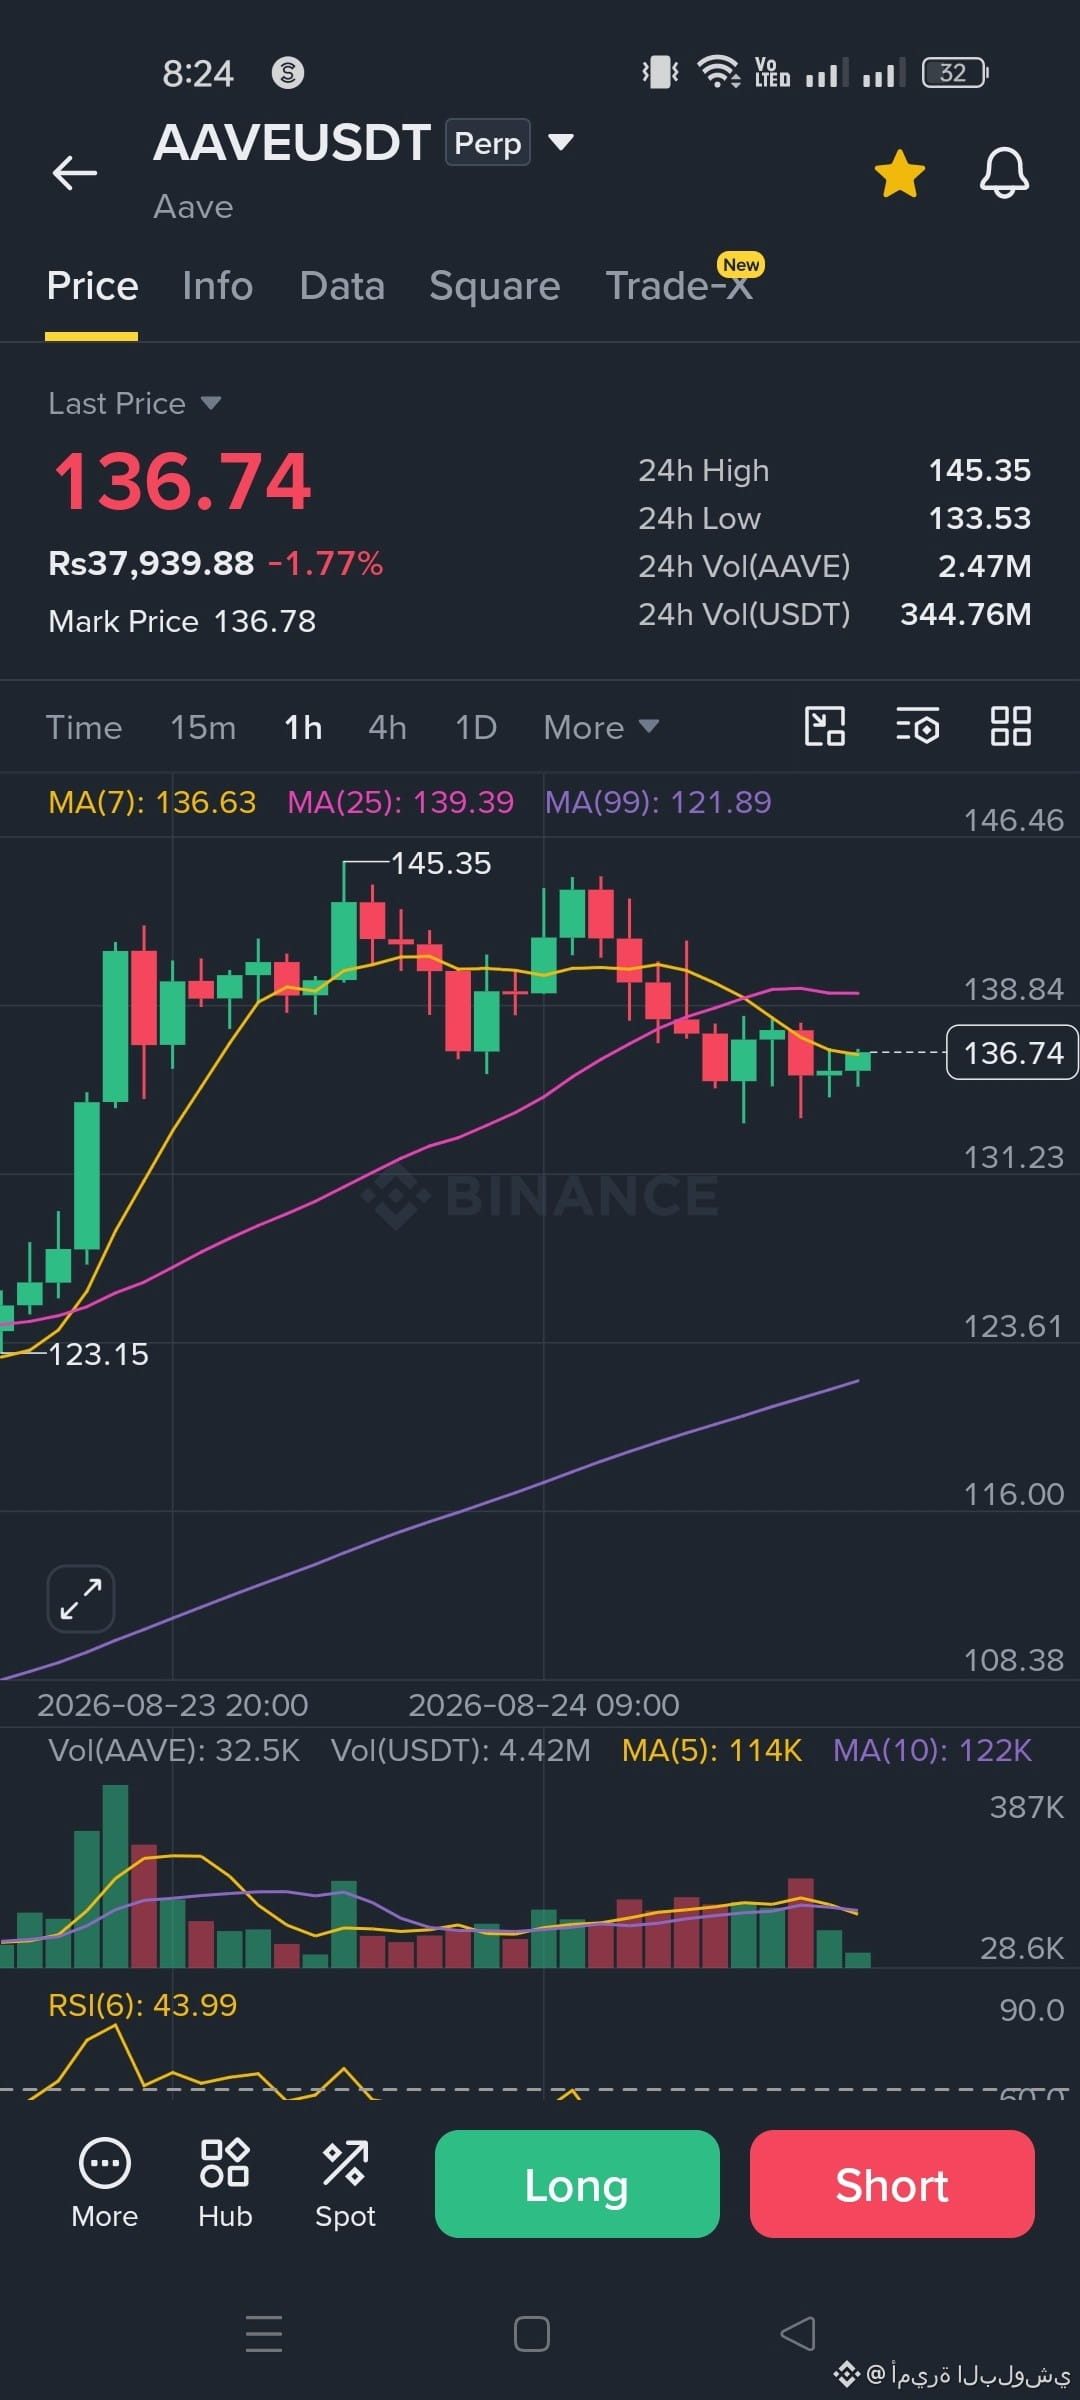Viewport: 1080px width, 2400px height.
Task: Tap the green Long button
Action: coord(577,2184)
